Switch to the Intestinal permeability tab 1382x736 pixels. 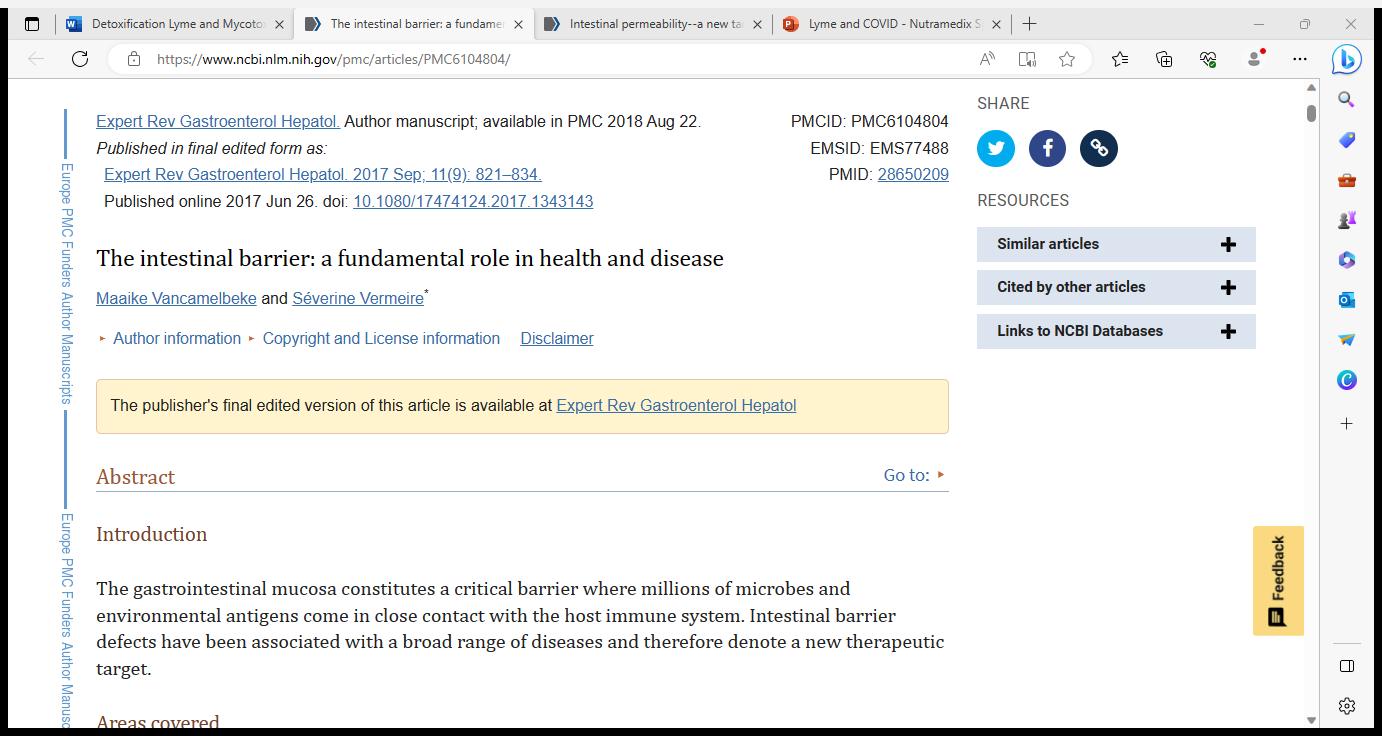click(x=654, y=24)
